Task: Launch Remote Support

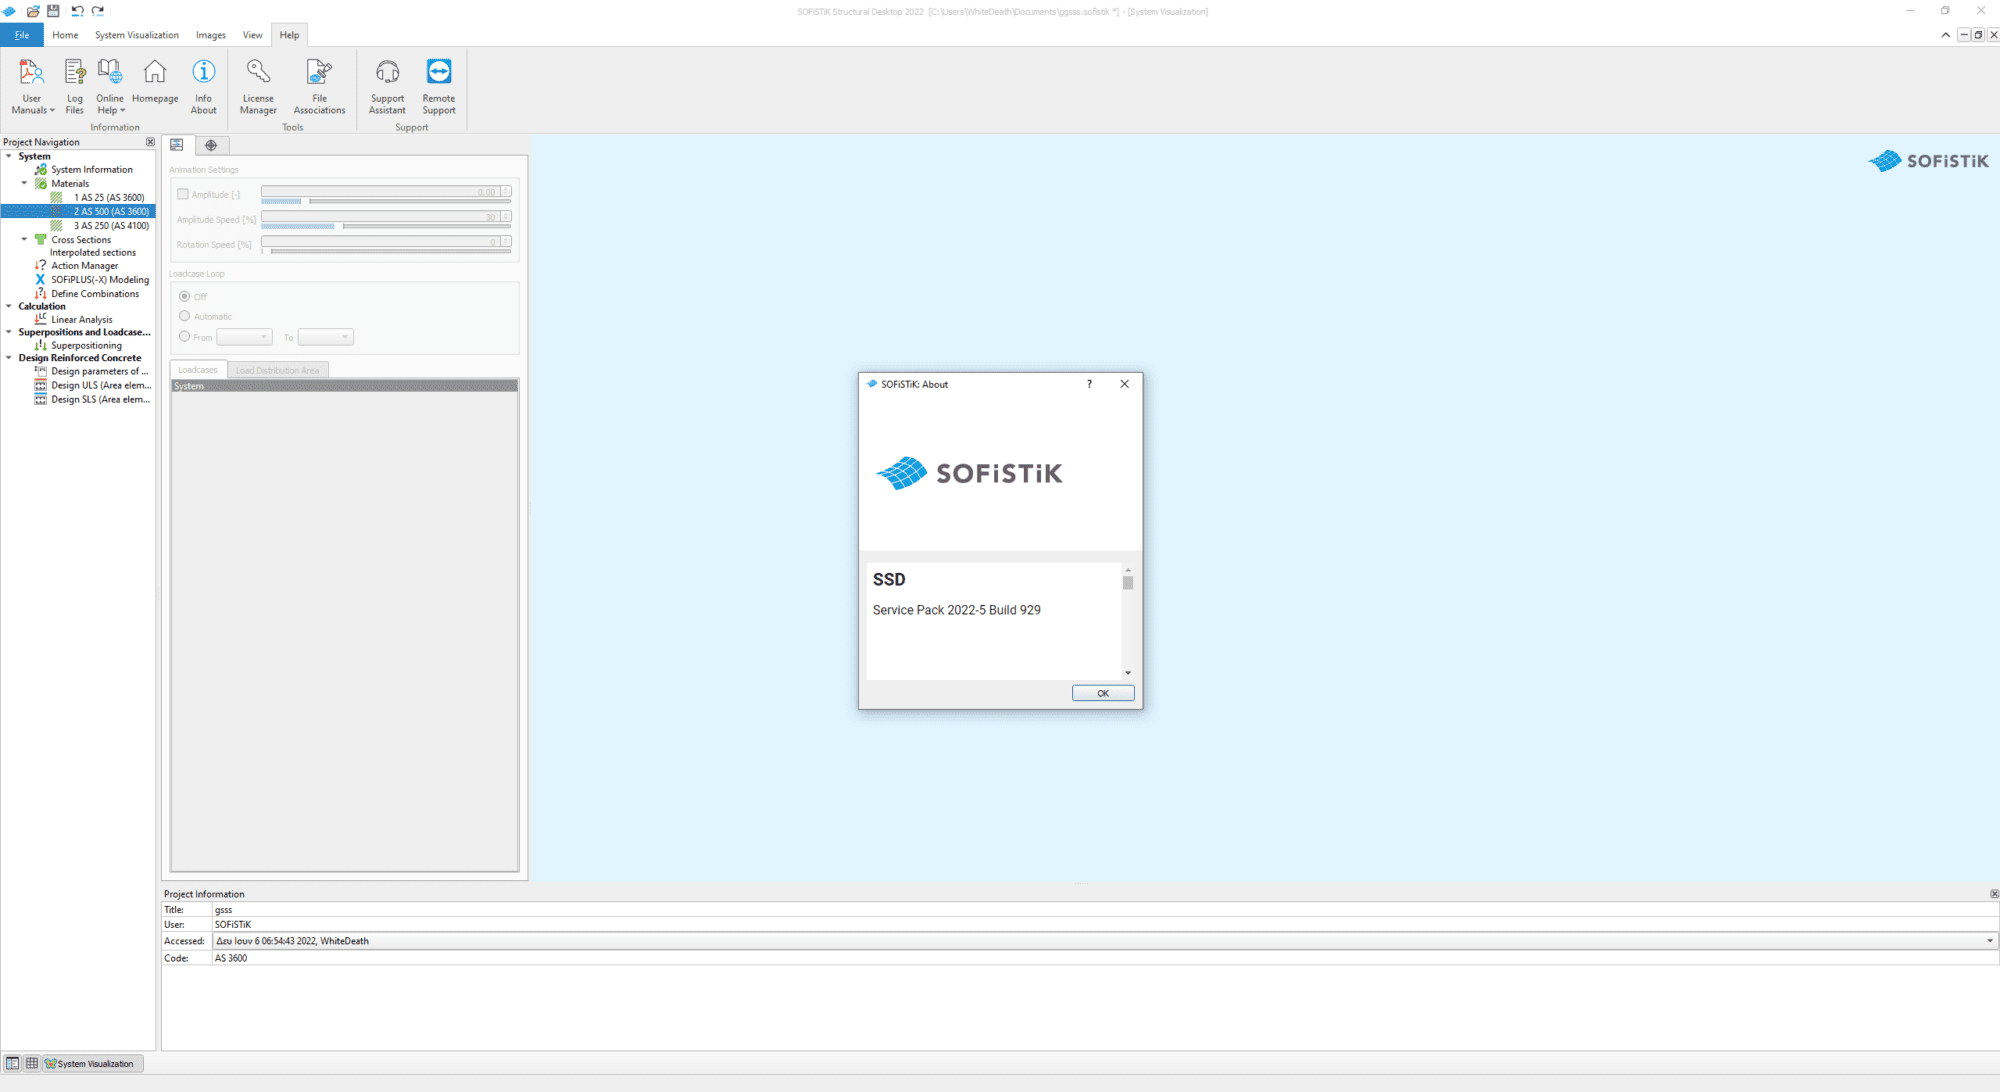Action: (439, 86)
